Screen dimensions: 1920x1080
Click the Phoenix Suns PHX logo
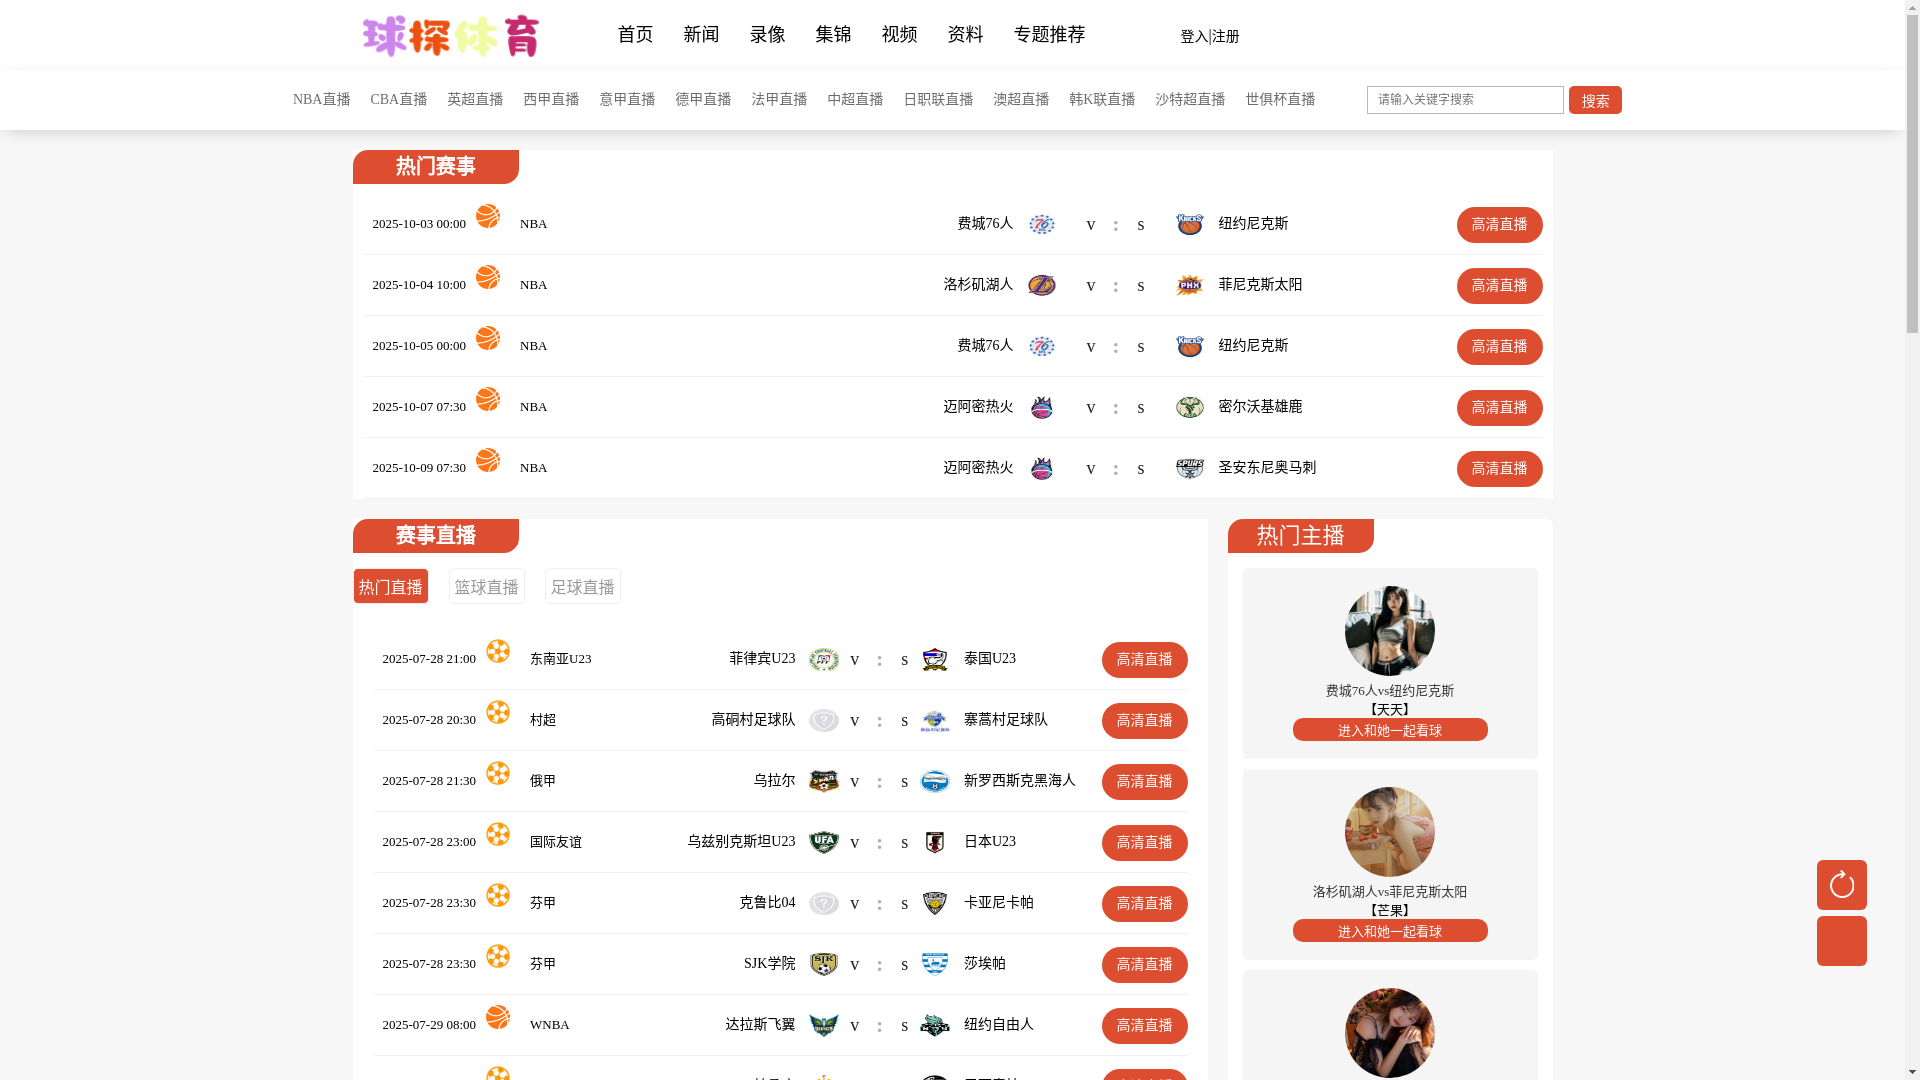click(x=1190, y=285)
